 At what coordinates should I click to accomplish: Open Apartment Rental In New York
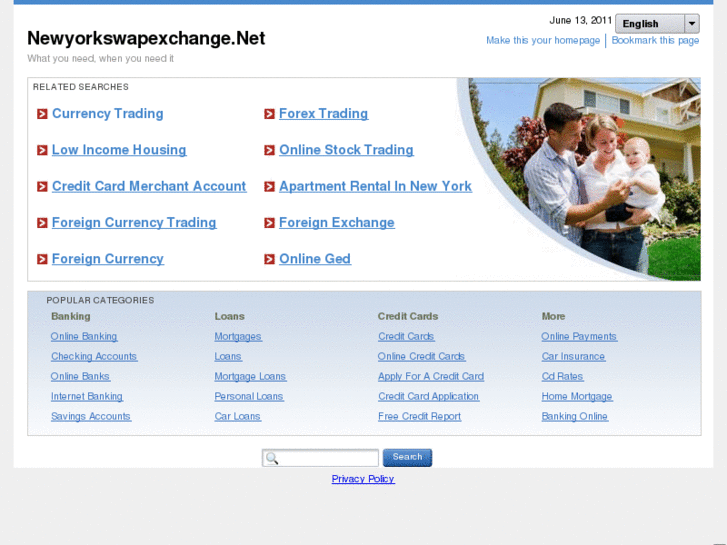click(x=376, y=186)
